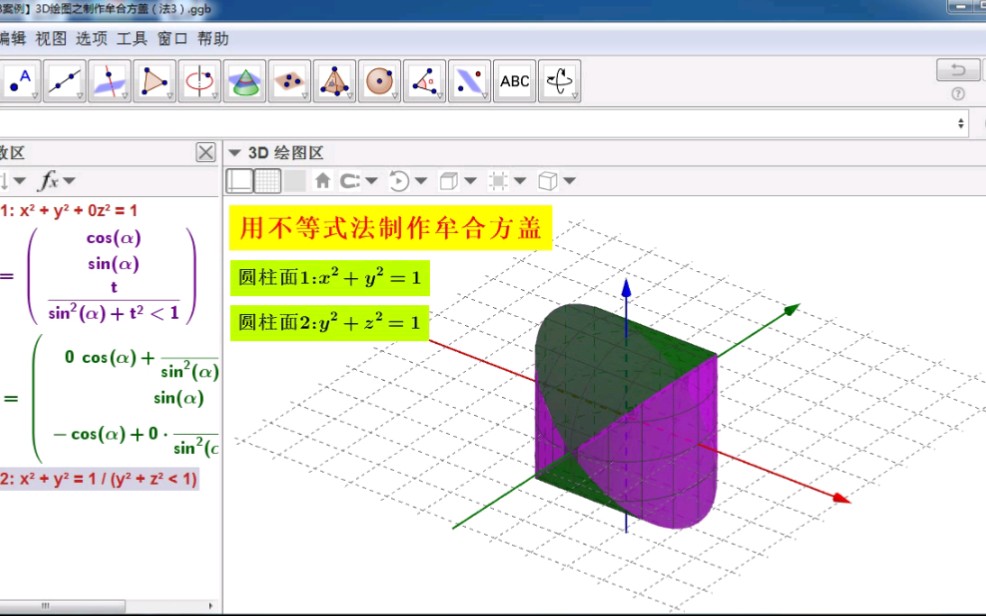Select the Cone tool

[x=245, y=80]
